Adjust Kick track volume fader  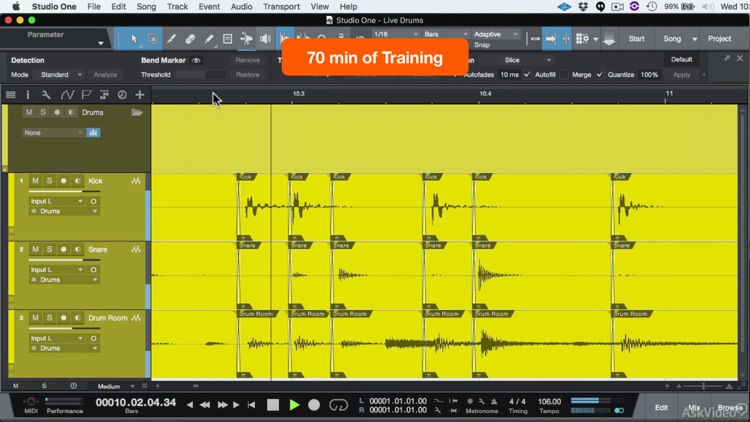64,191
